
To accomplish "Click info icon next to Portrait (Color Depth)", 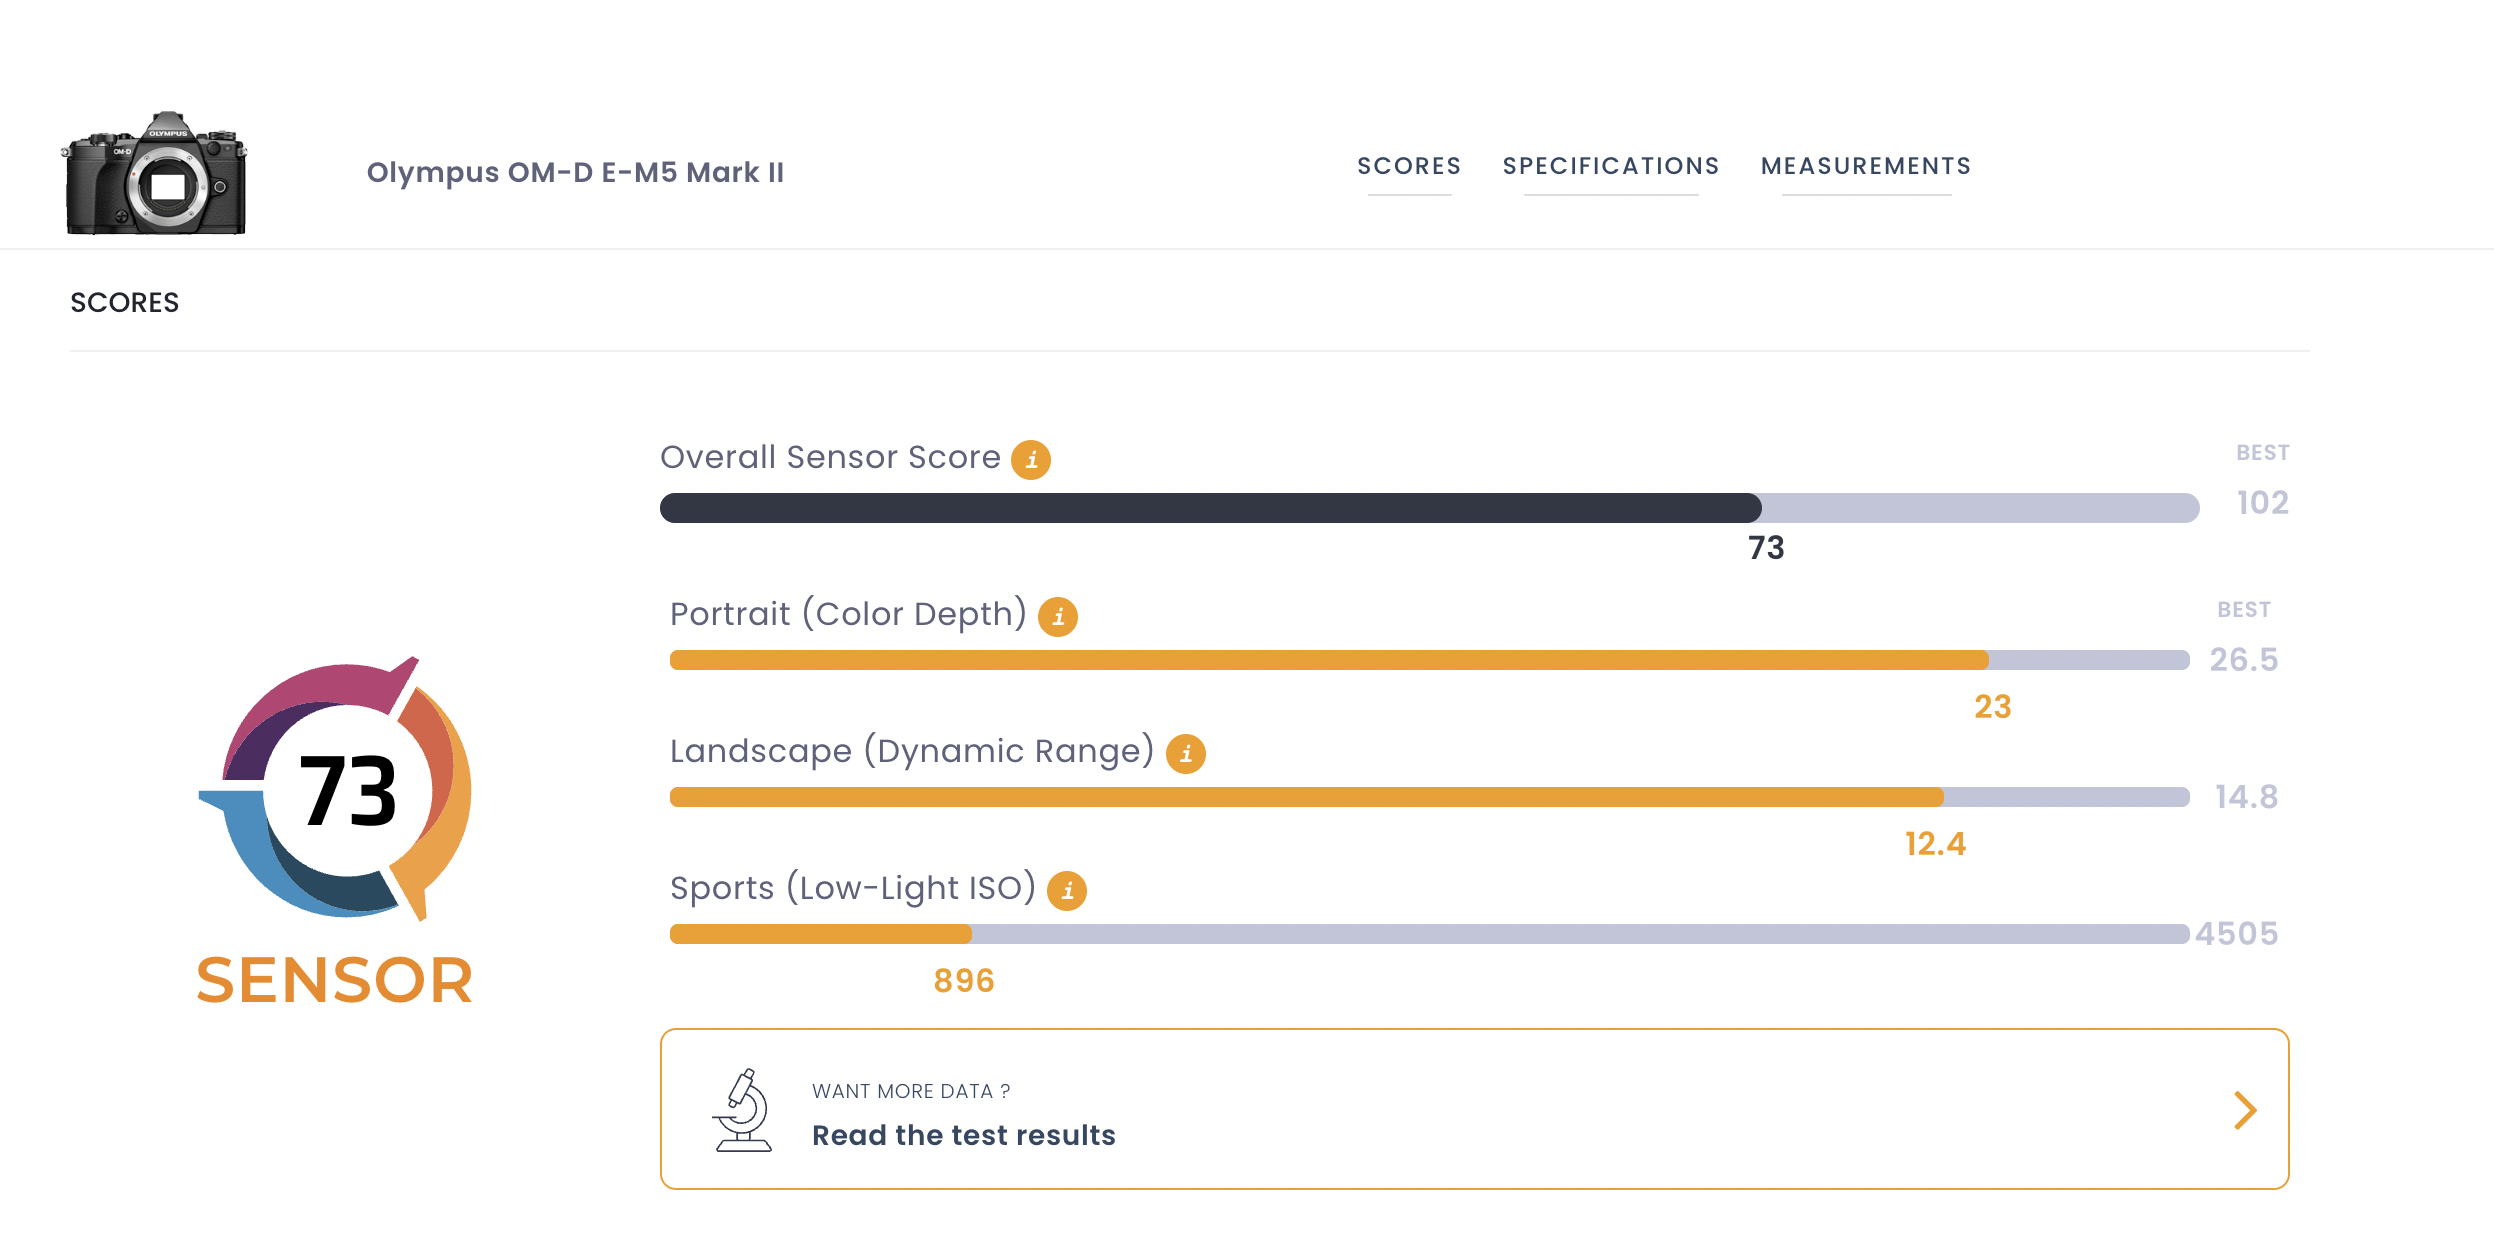I will point(1057,617).
